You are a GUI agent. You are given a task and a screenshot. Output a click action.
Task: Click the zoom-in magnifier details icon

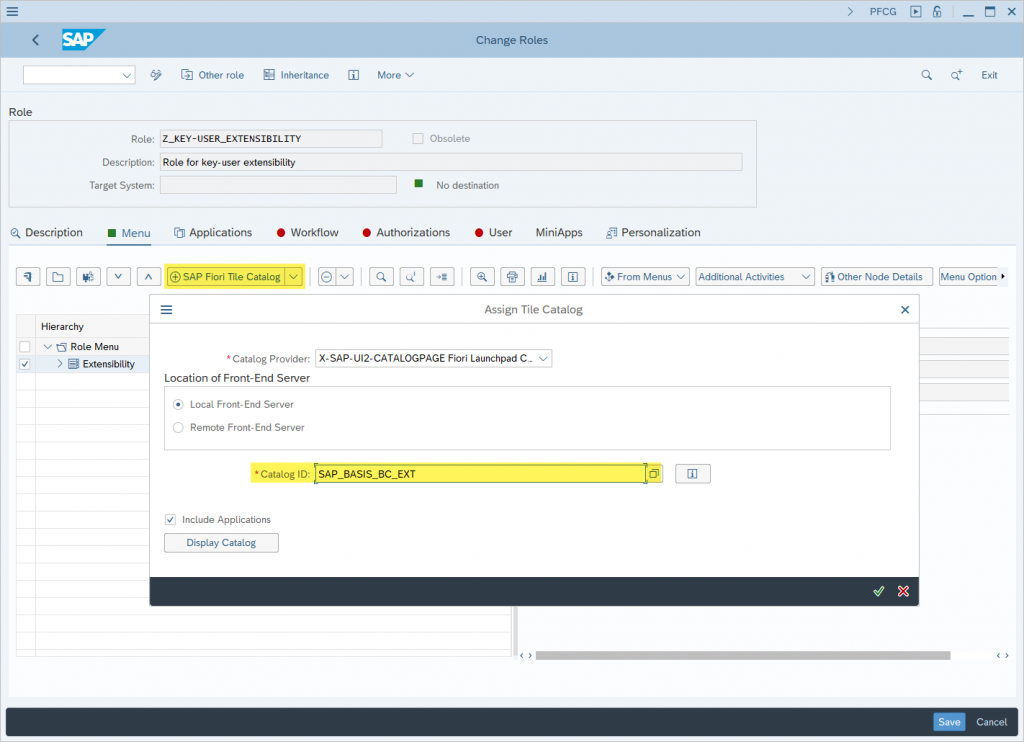click(x=482, y=276)
